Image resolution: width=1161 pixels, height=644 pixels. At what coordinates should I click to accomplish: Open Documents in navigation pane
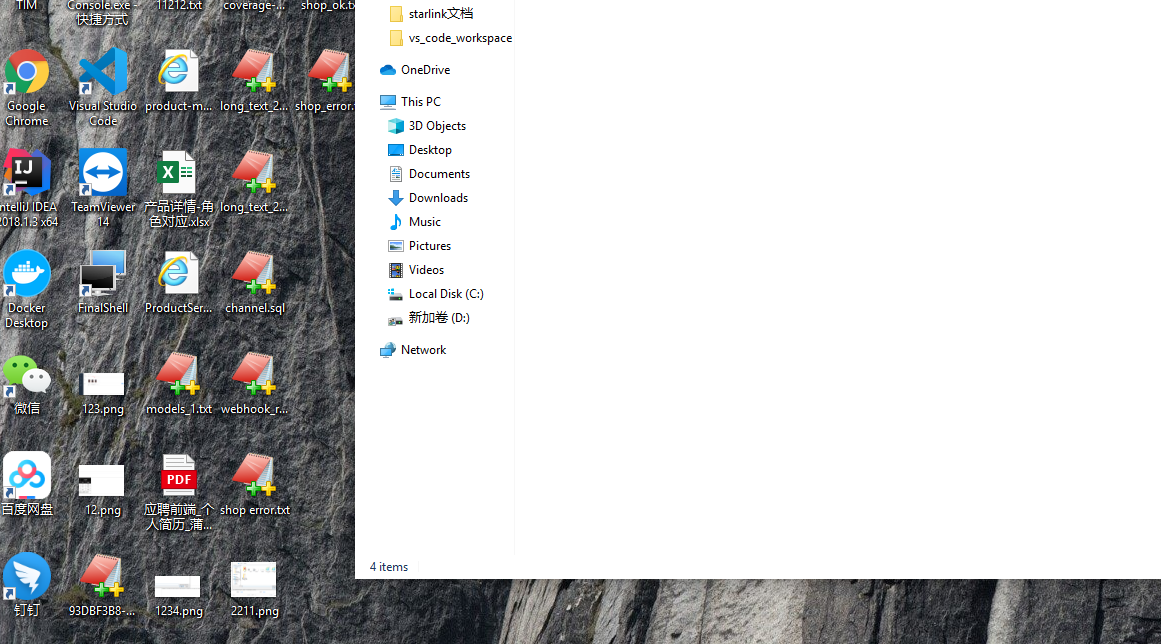pyautogui.click(x=429, y=174)
